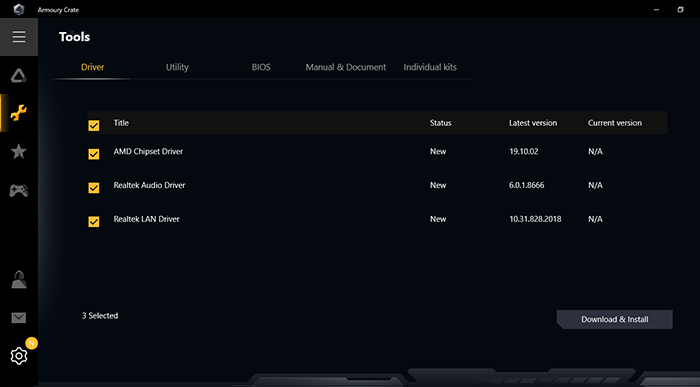Click the New status for AMD Chipset Driver
This screenshot has width=700, height=387.
[438, 151]
